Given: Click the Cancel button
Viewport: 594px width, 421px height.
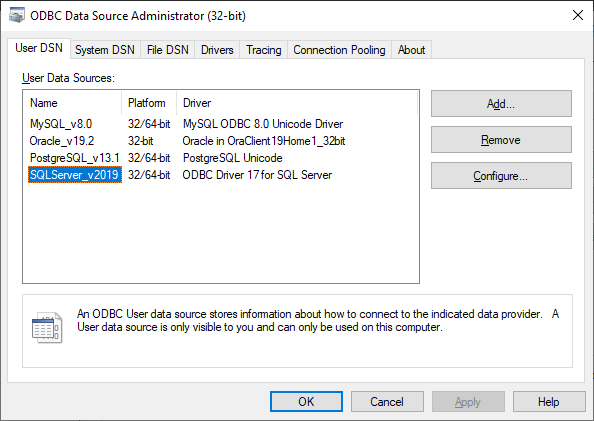Looking at the screenshot, I should [x=387, y=402].
